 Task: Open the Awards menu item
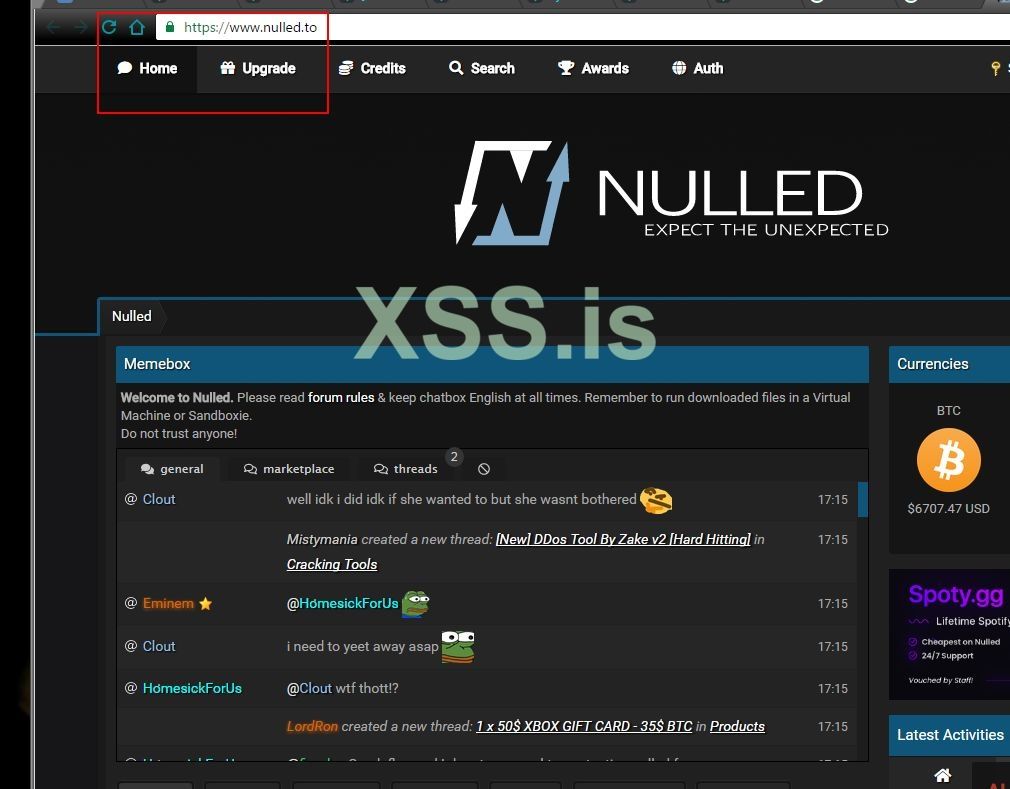point(593,68)
